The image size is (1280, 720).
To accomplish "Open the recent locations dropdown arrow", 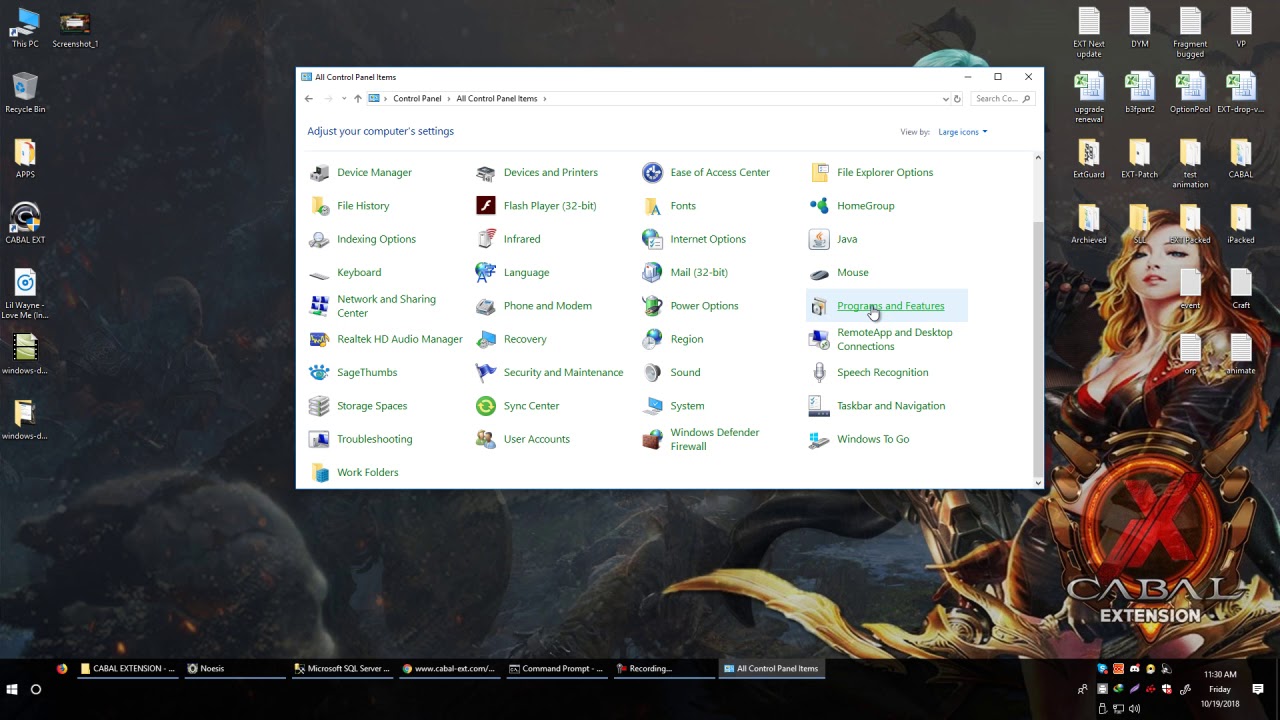I will tap(344, 99).
